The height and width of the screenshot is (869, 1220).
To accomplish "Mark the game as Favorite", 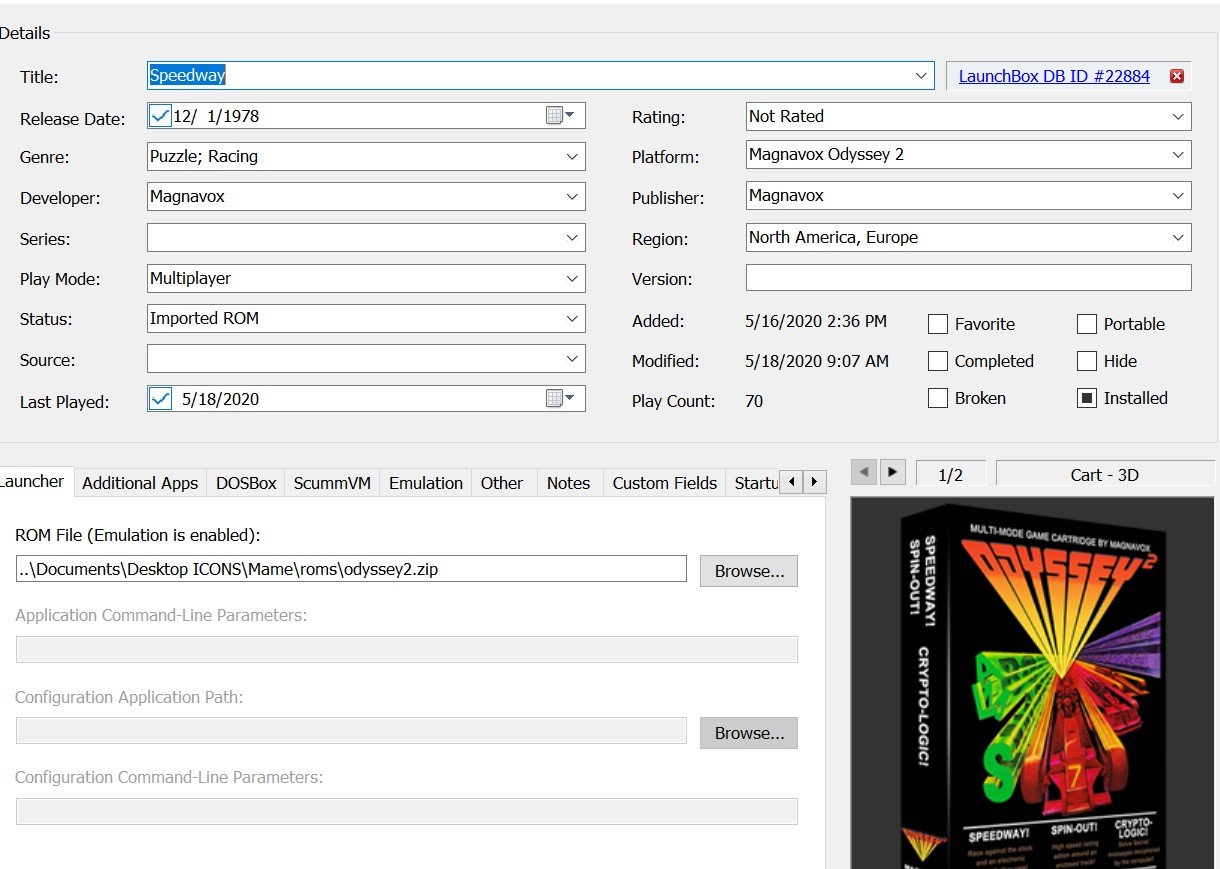I will [938, 324].
